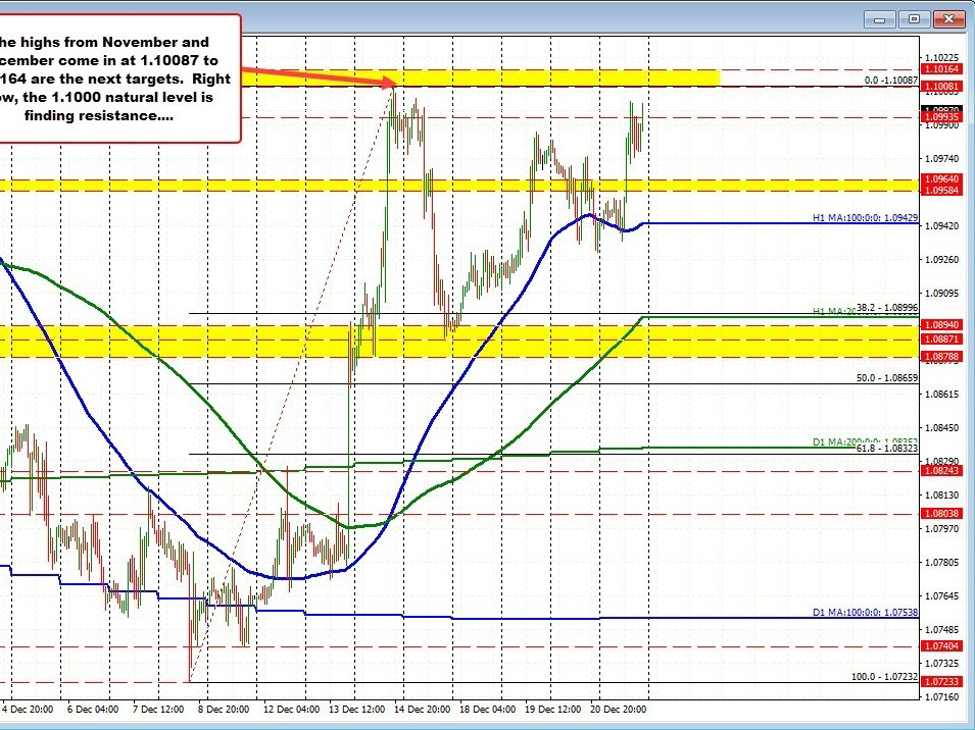Select the H1 MA:100 moving average label
975x730 pixels.
[865, 216]
